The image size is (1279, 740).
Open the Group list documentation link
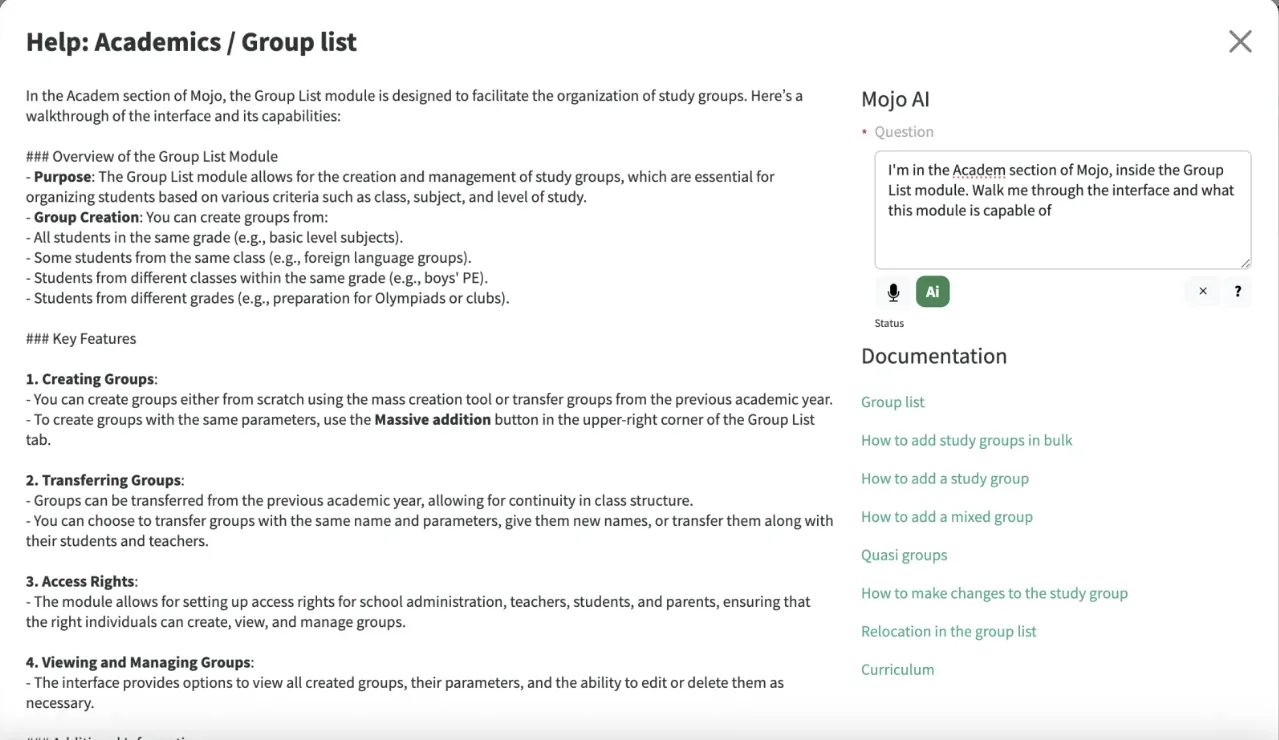point(893,402)
